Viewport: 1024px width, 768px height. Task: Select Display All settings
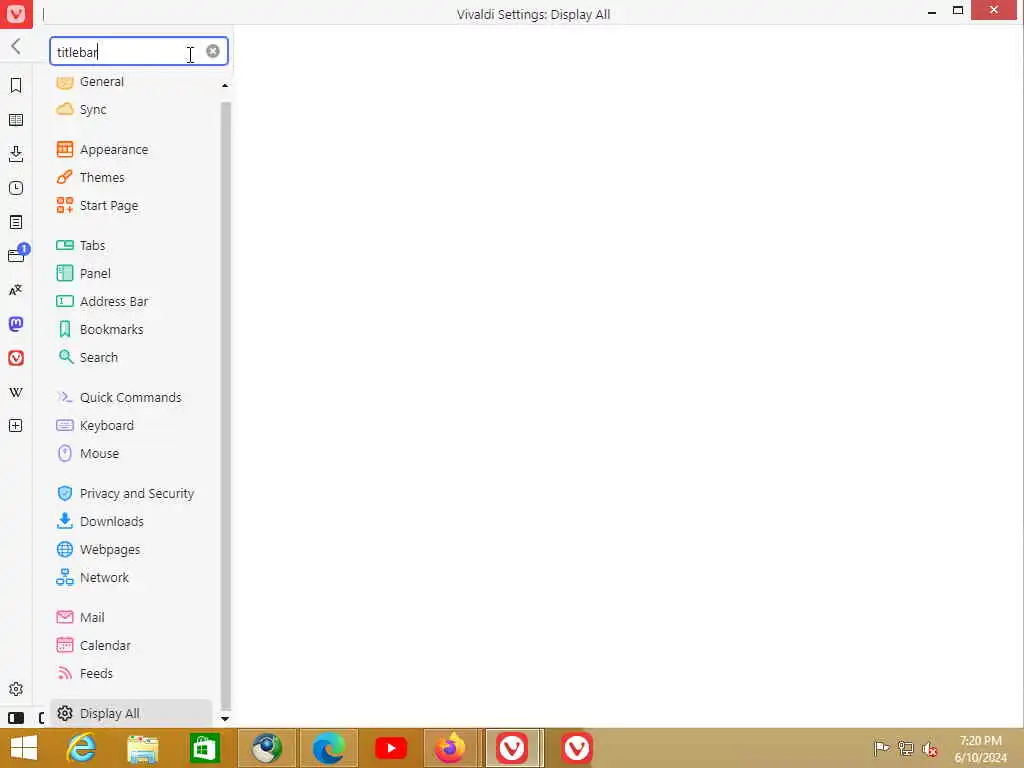pos(131,714)
